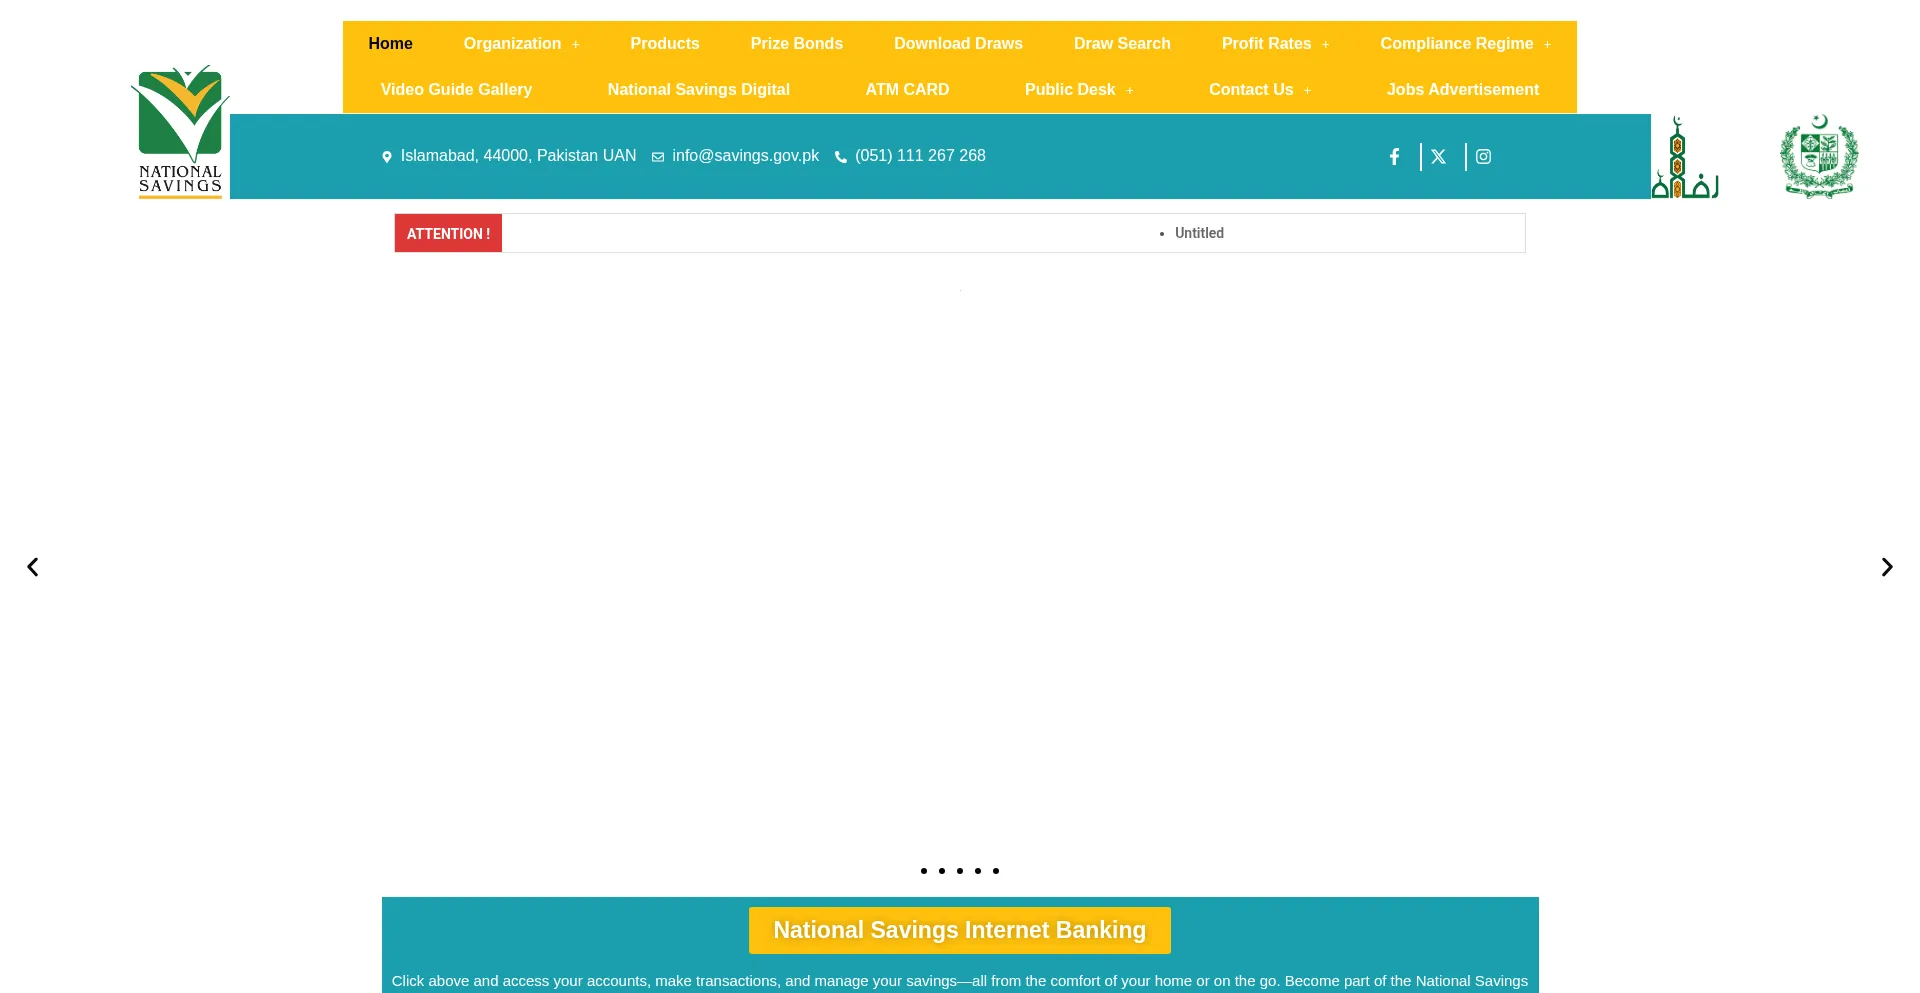Open the Video Guide Gallery
Viewport: 1920px width, 993px height.
(x=456, y=90)
